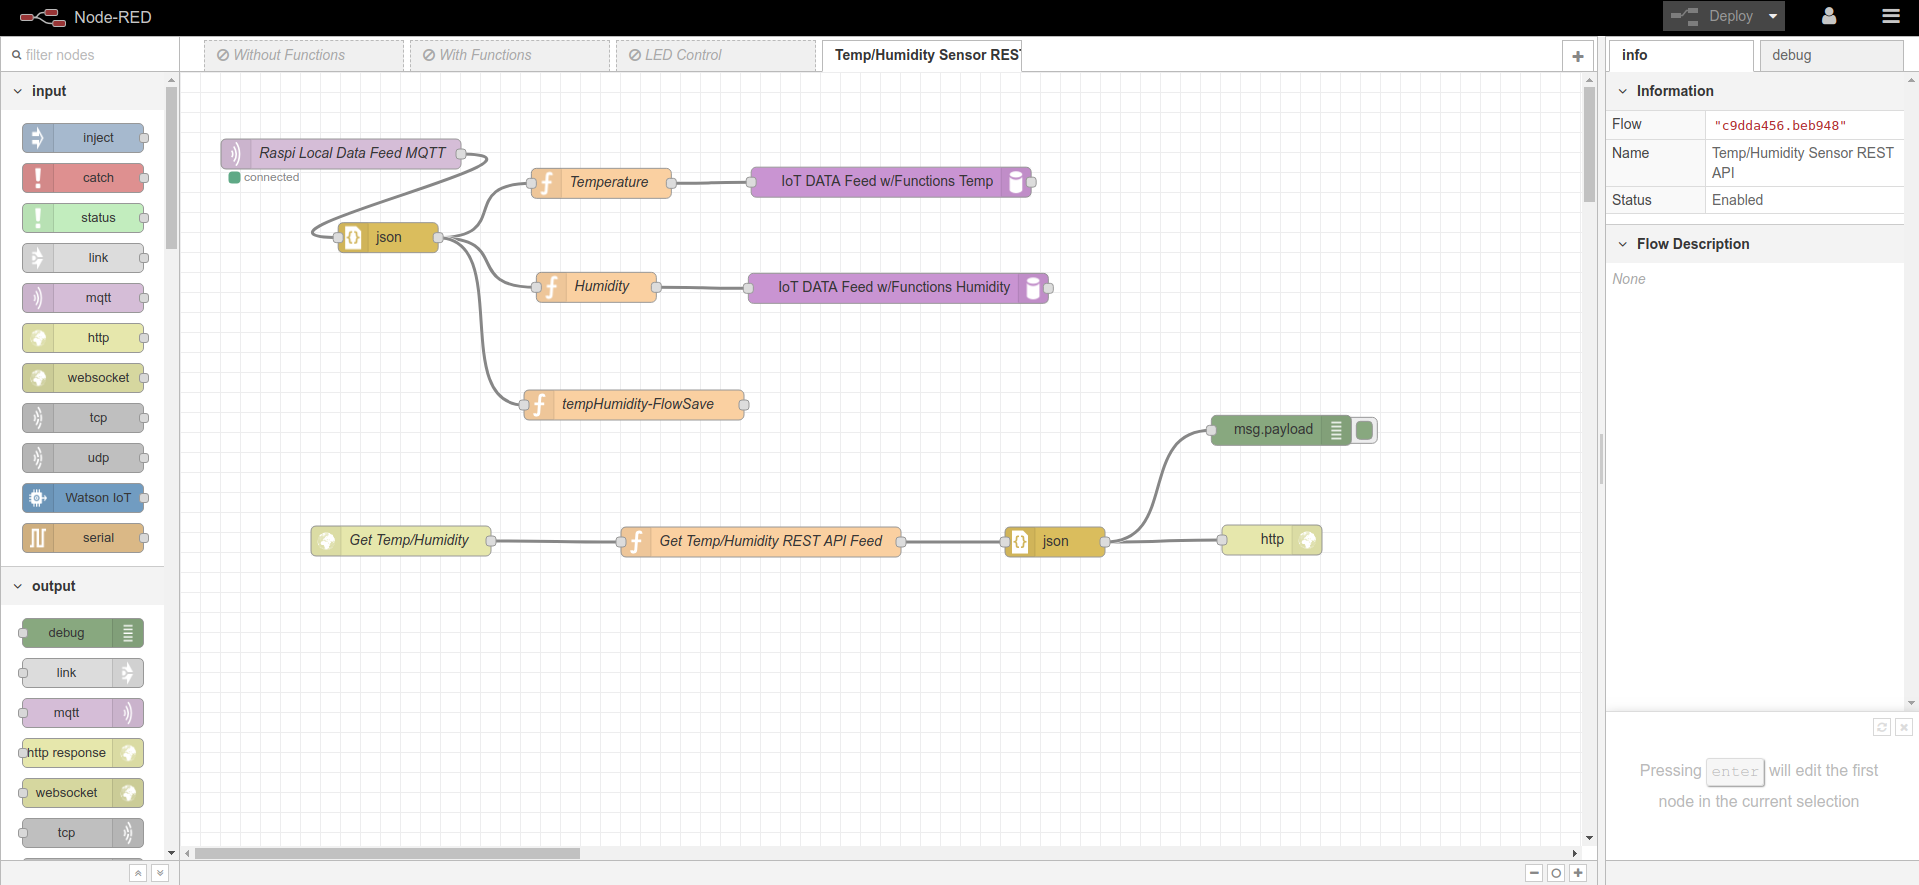Open the Deploy options dropdown arrow
1919x885 pixels.
[x=1773, y=16]
